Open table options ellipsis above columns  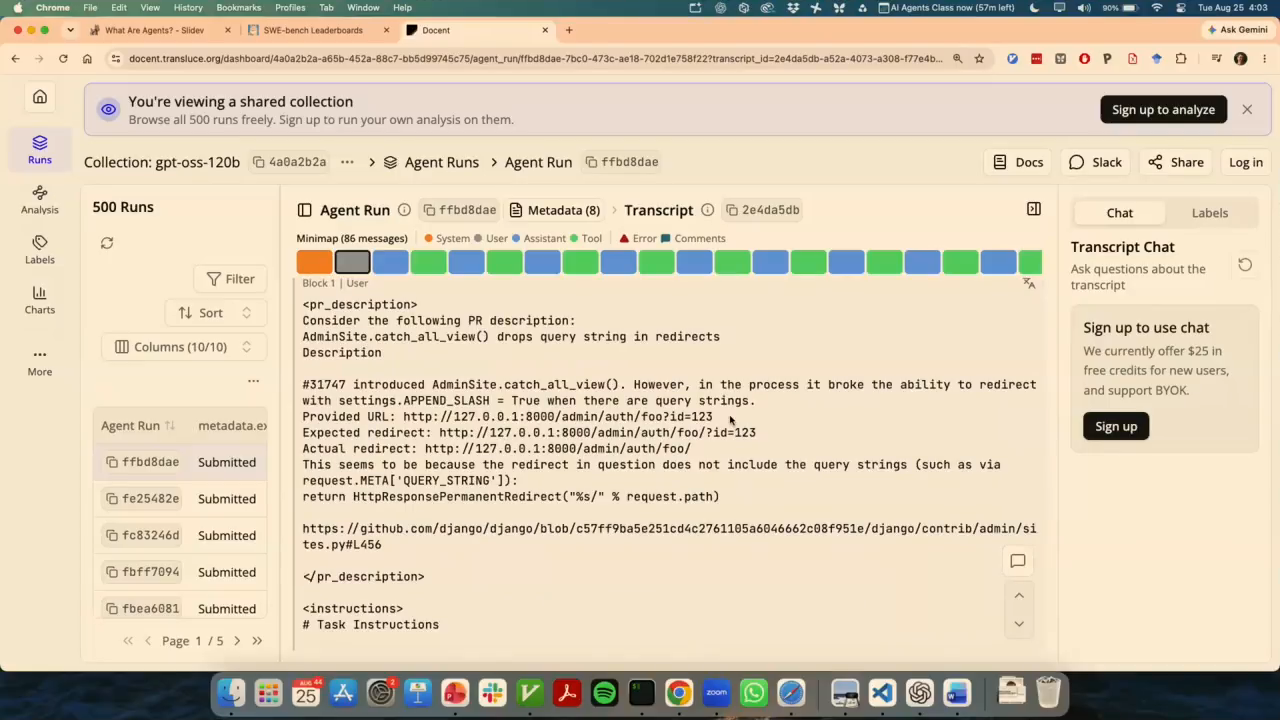click(x=253, y=381)
